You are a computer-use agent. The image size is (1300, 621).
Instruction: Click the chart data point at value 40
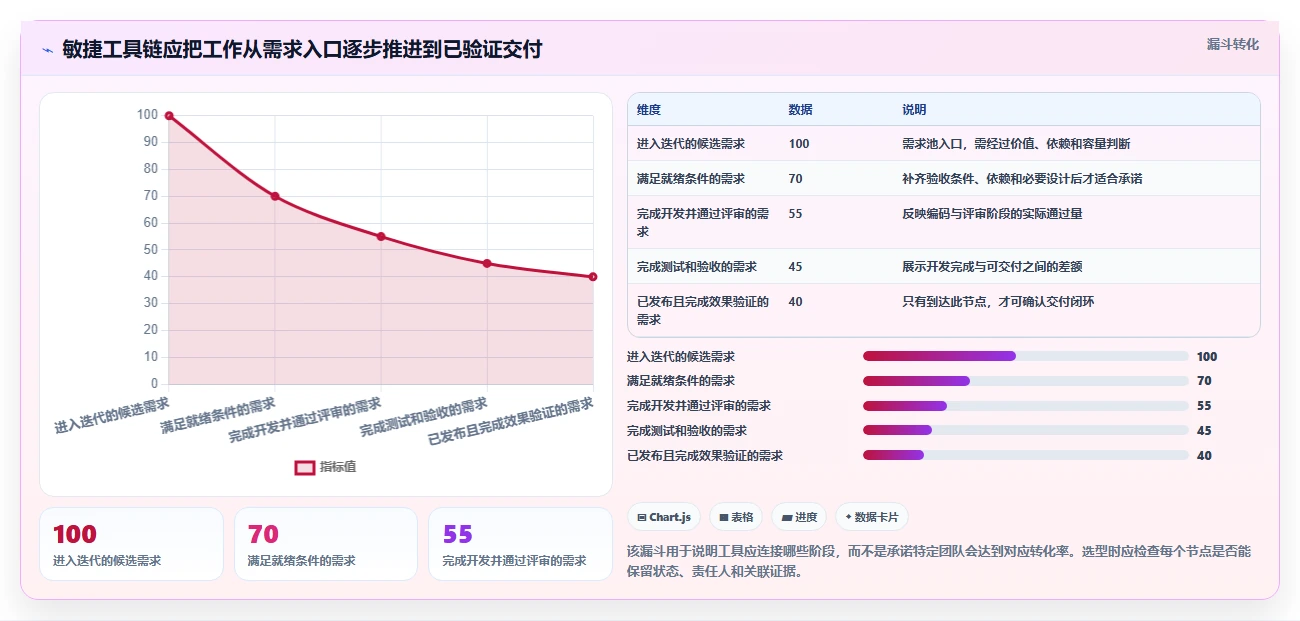(593, 277)
